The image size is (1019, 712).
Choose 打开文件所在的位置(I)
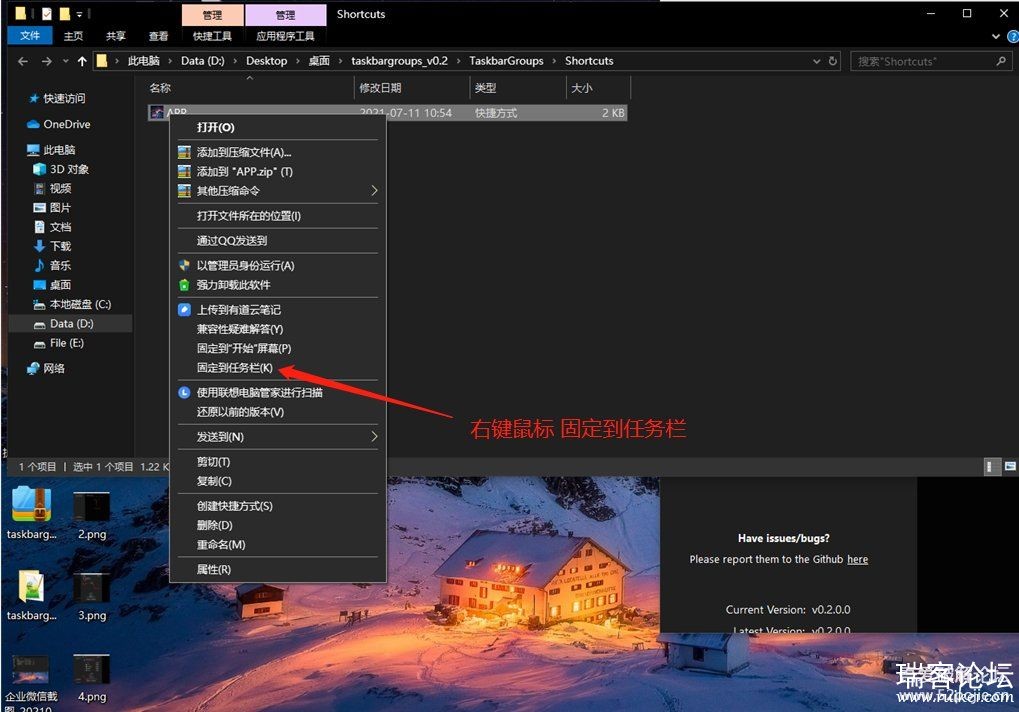point(277,216)
